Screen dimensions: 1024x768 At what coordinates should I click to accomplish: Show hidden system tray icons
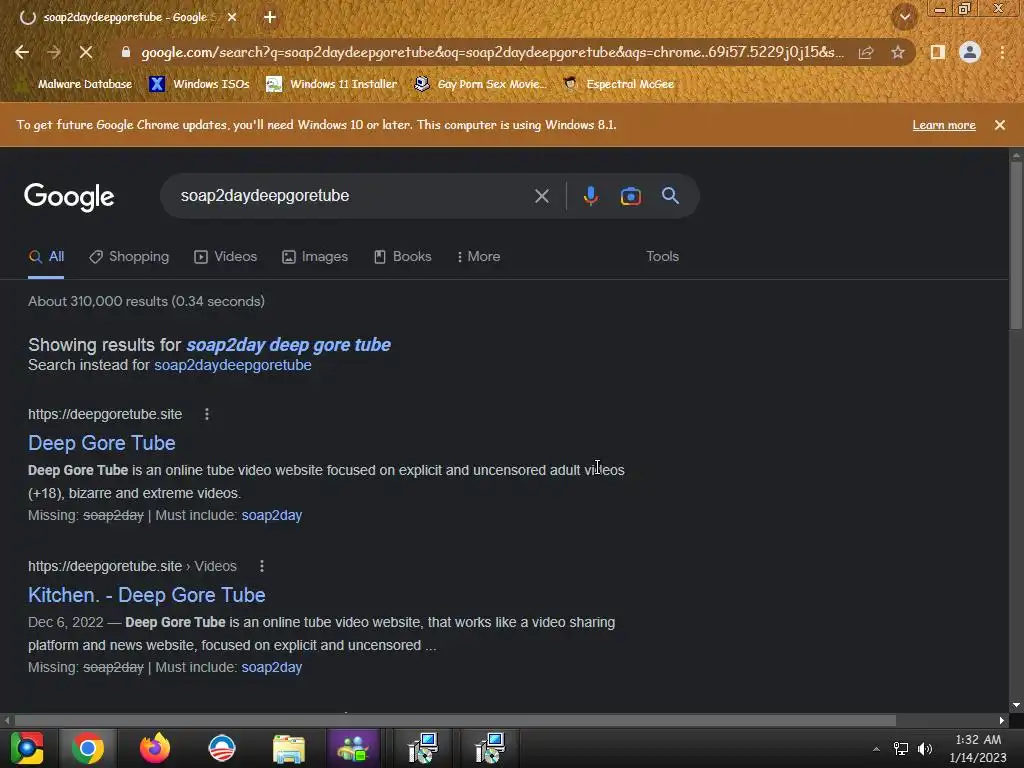click(876, 749)
